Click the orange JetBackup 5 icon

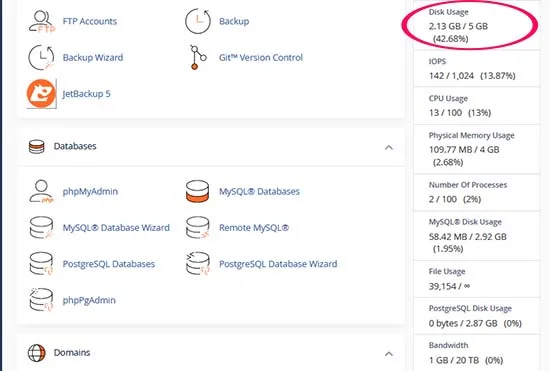(x=41, y=94)
